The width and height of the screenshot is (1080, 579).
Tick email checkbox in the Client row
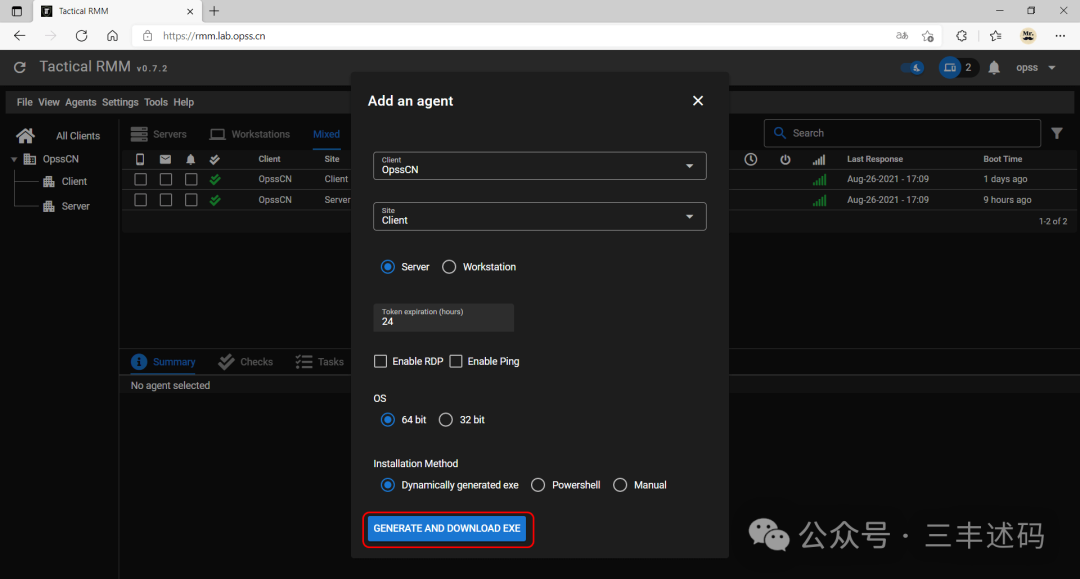pyautogui.click(x=166, y=179)
